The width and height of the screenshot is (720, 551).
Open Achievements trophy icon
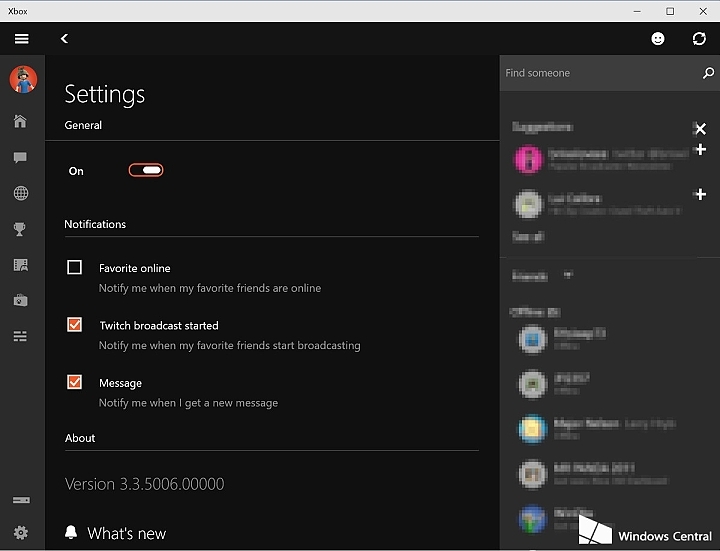click(20, 229)
